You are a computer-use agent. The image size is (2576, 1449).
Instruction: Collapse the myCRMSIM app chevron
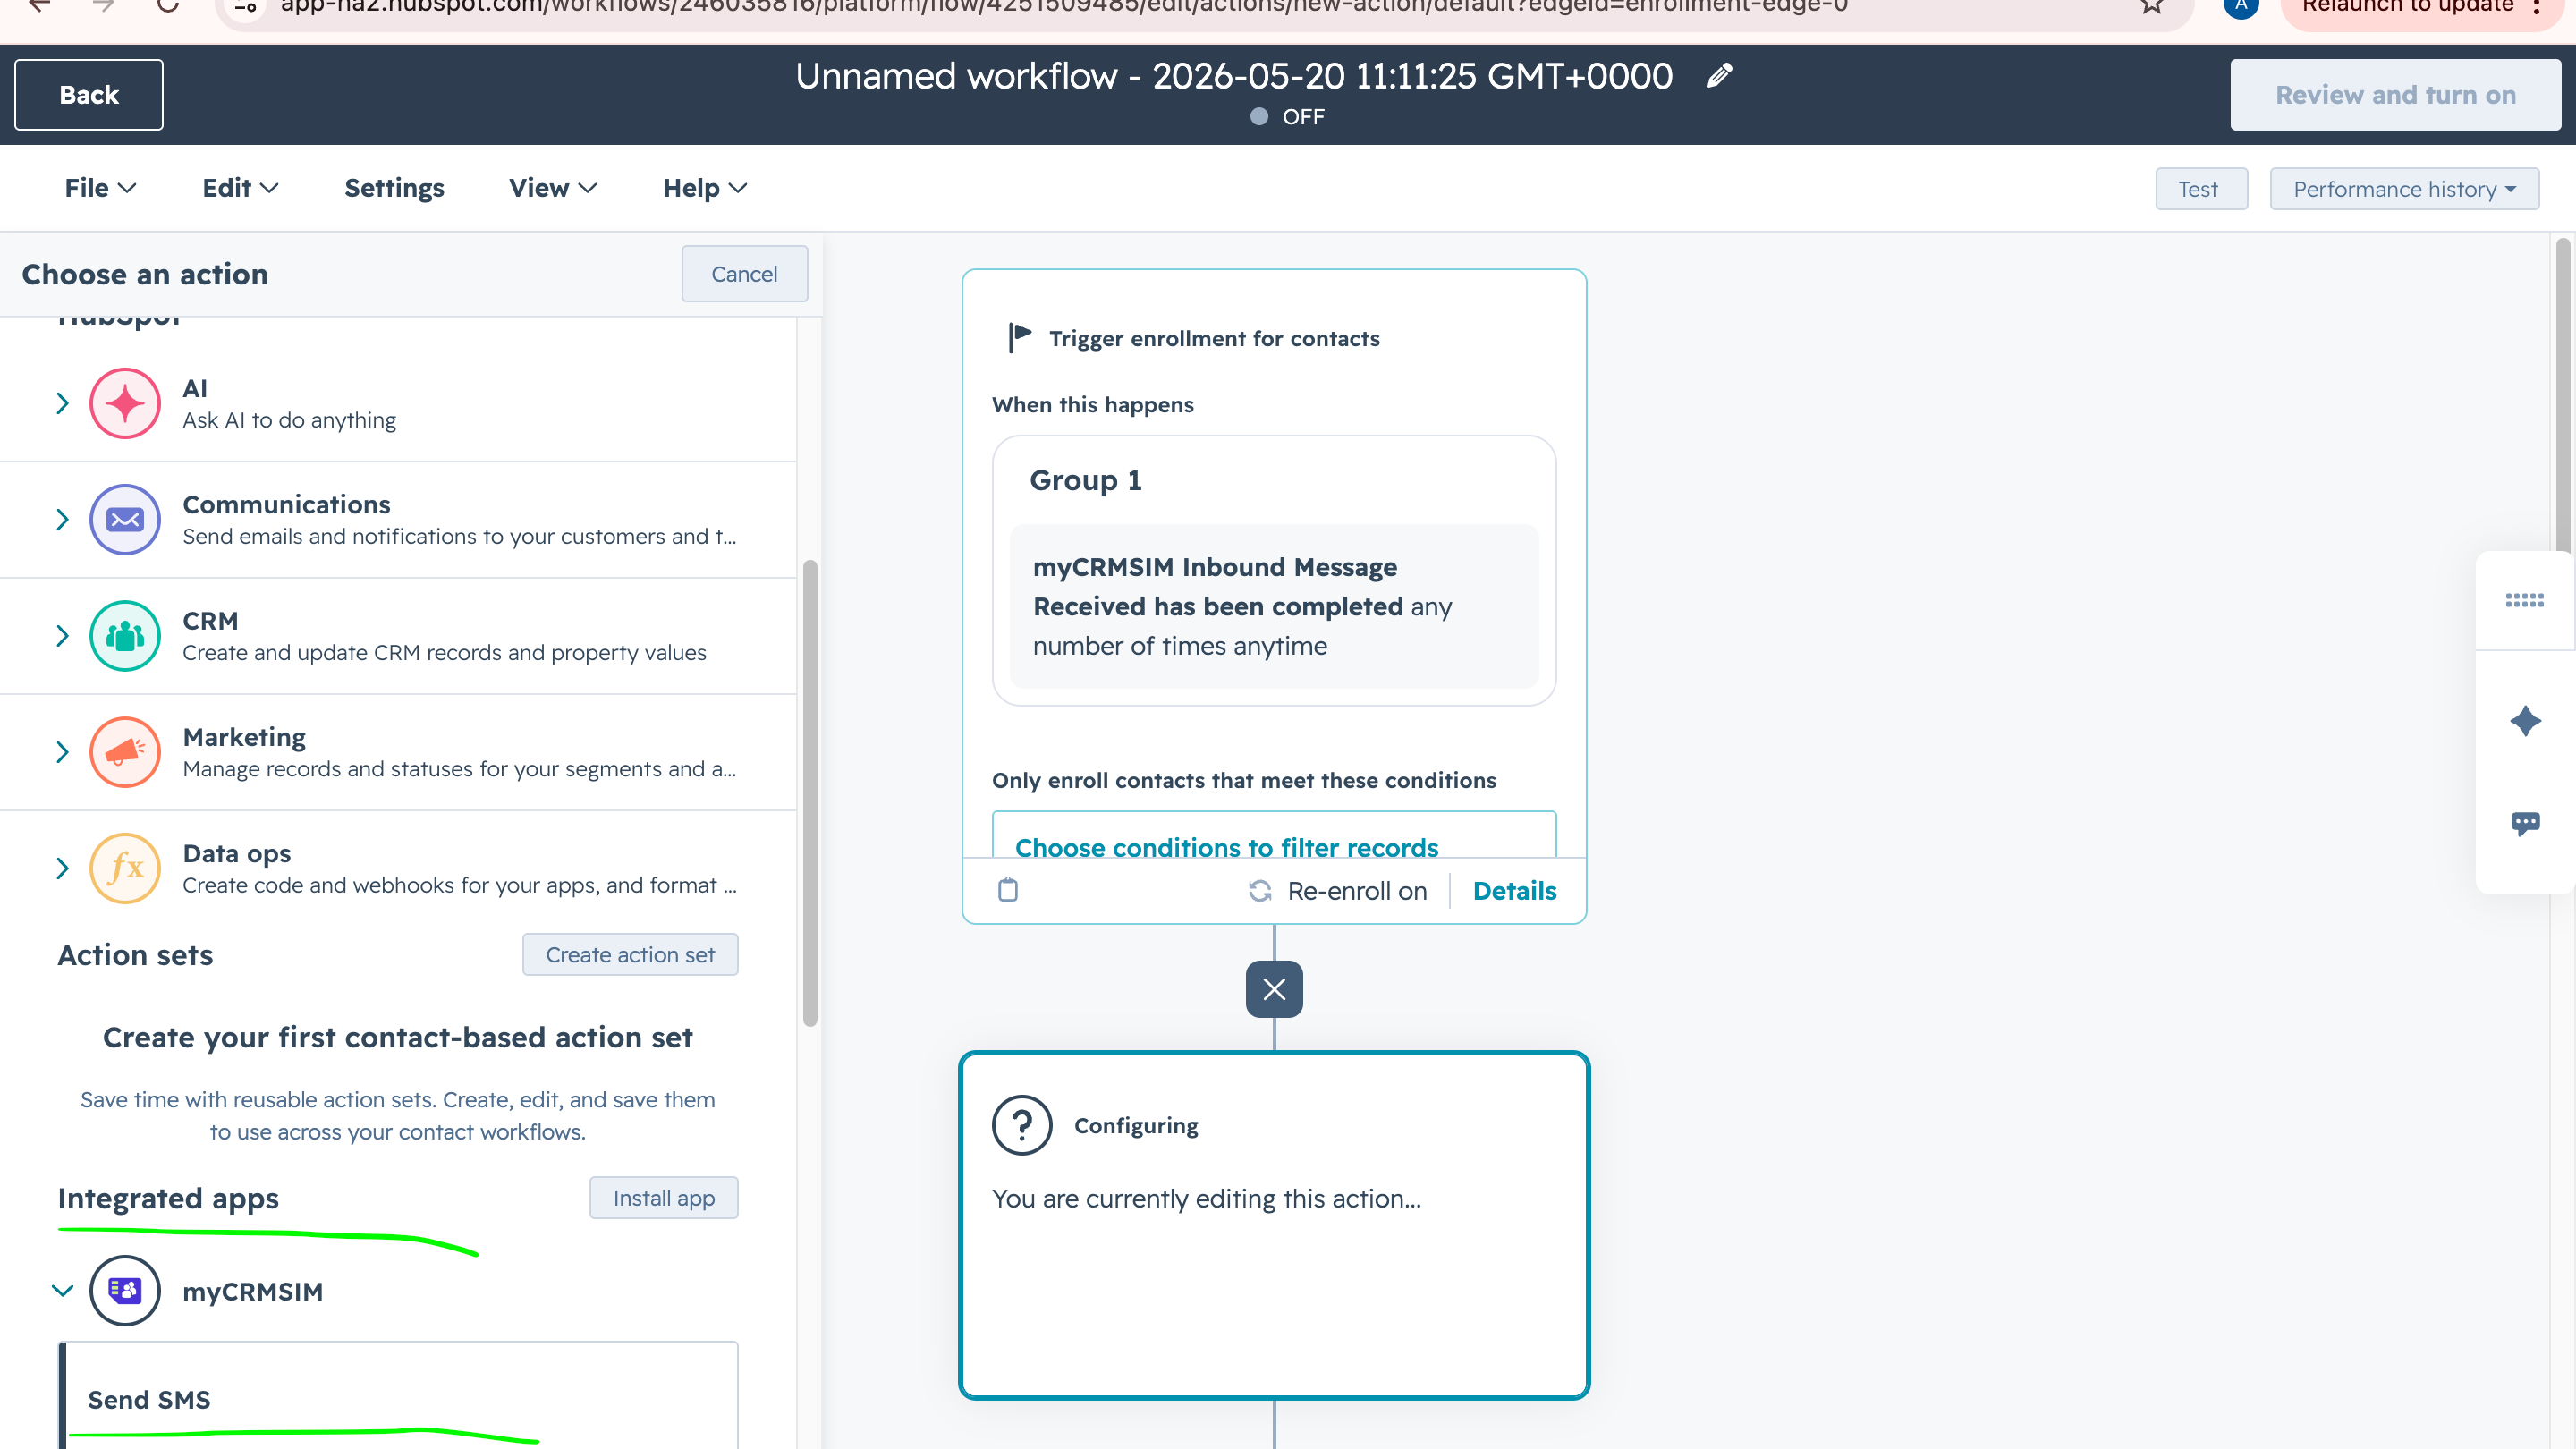[62, 1291]
